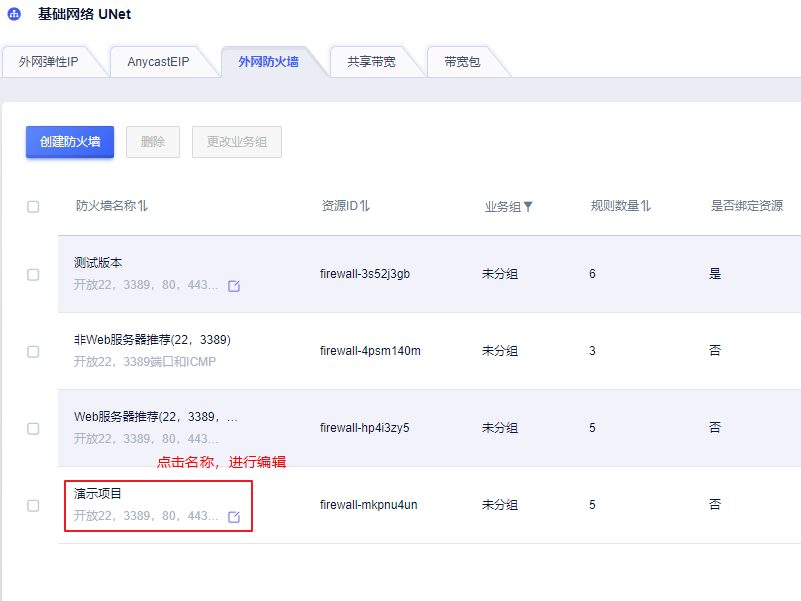Open the 带宽包 tab
Image resolution: width=801 pixels, height=601 pixels.
tap(462, 62)
